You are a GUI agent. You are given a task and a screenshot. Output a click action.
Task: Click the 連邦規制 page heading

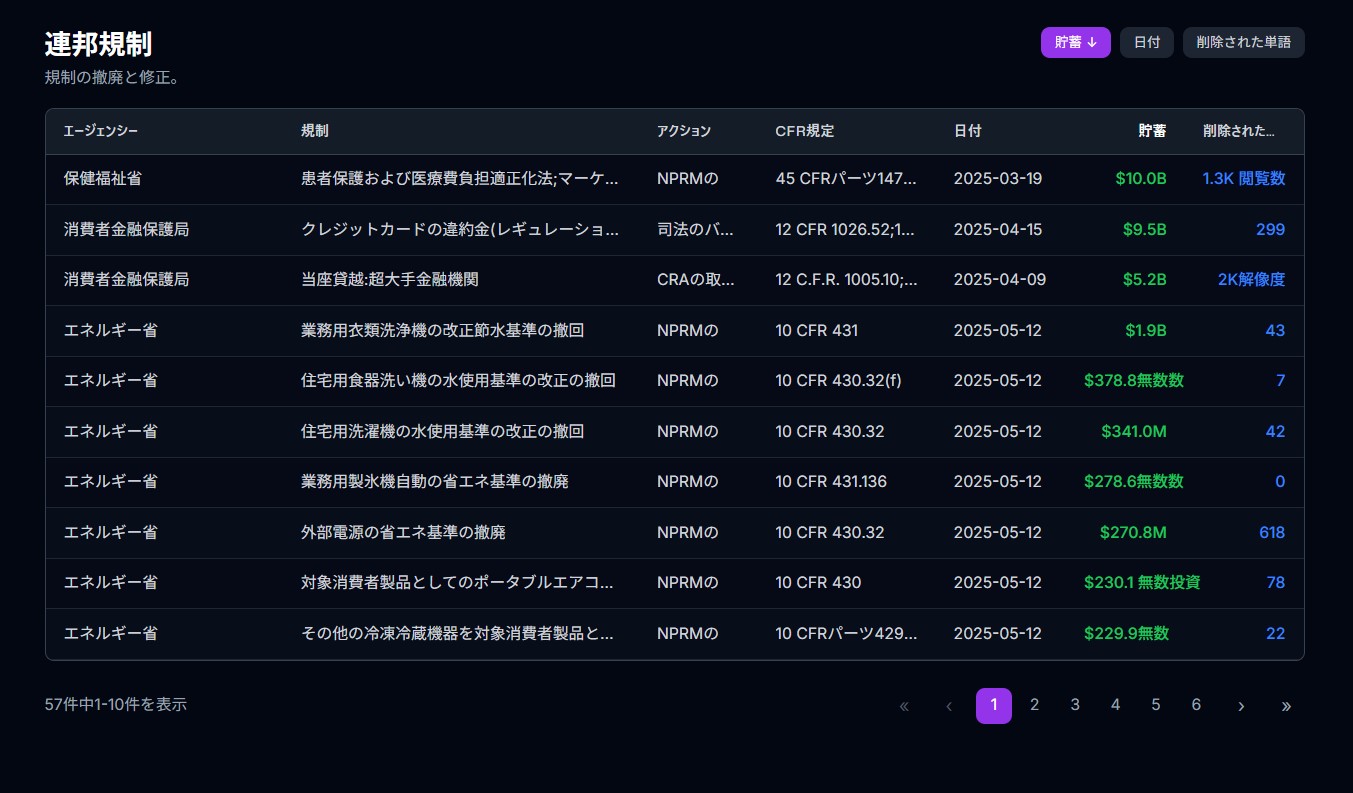98,44
